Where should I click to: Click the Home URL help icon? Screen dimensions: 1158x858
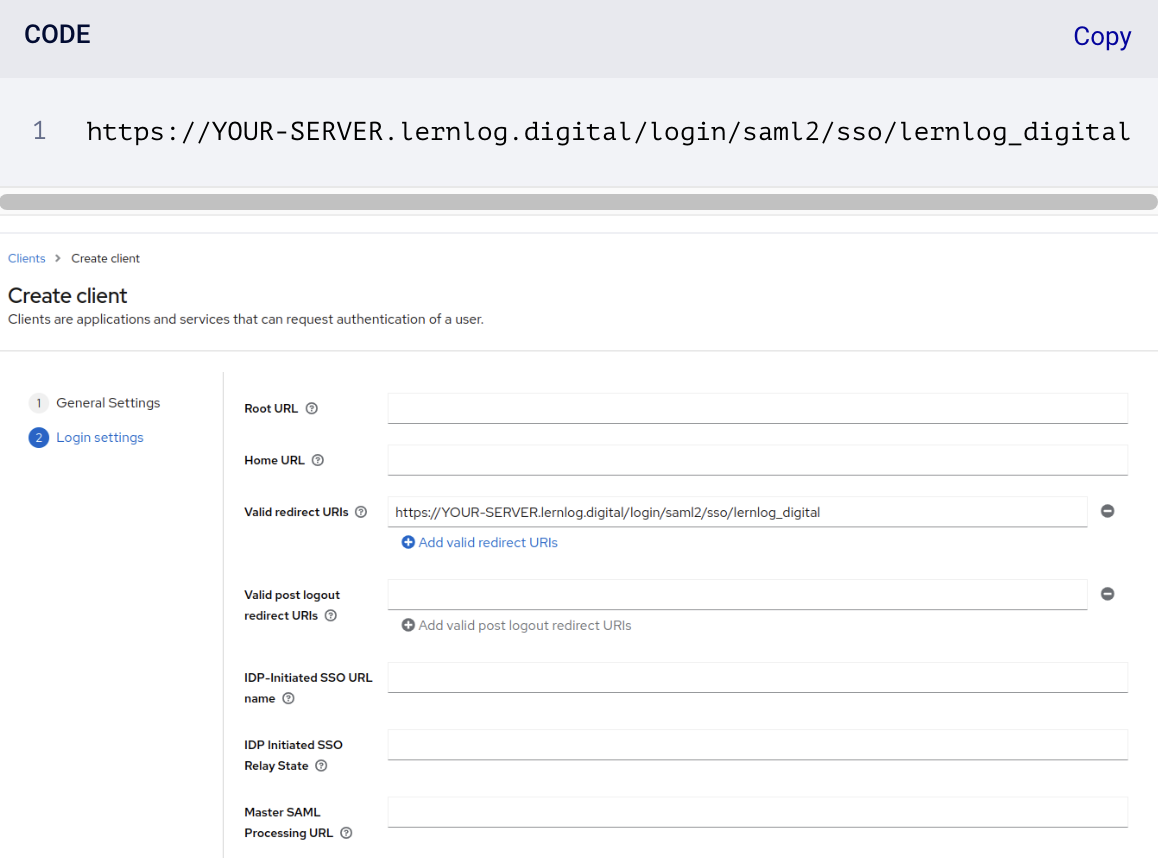tap(318, 461)
